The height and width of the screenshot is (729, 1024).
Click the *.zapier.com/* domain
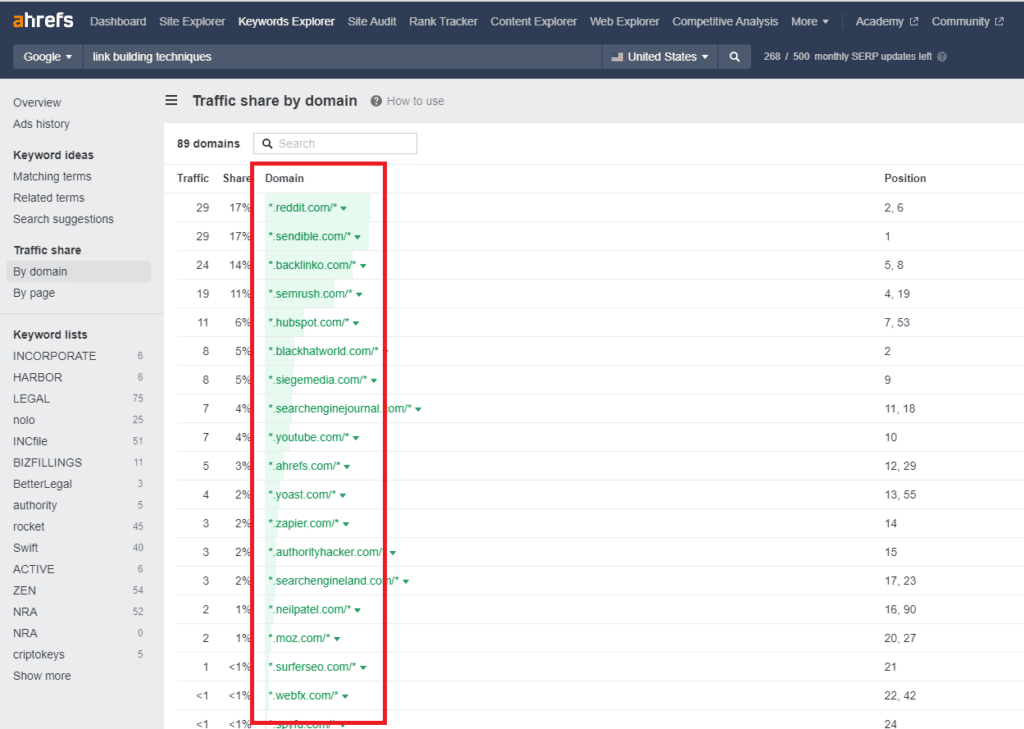click(304, 524)
